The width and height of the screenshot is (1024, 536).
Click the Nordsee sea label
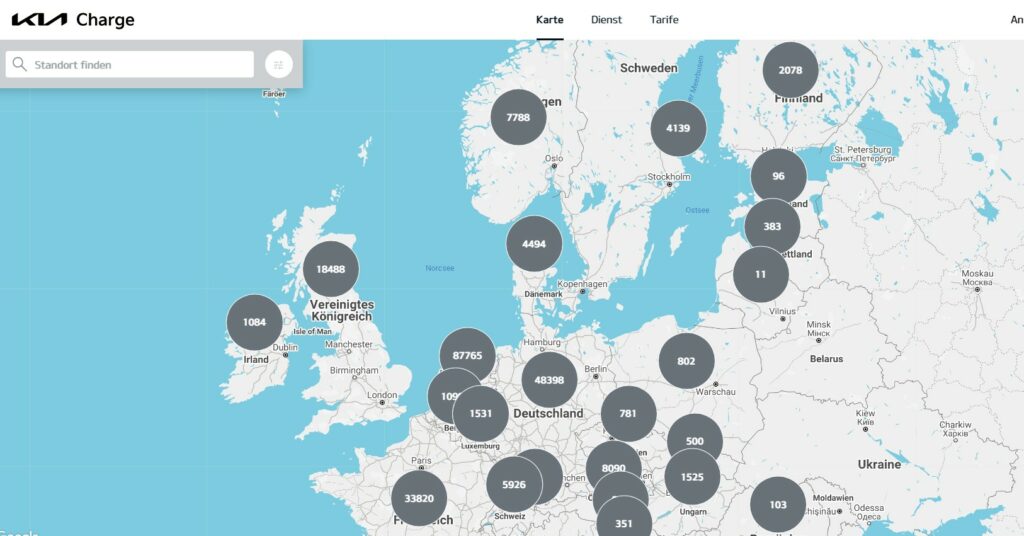440,268
